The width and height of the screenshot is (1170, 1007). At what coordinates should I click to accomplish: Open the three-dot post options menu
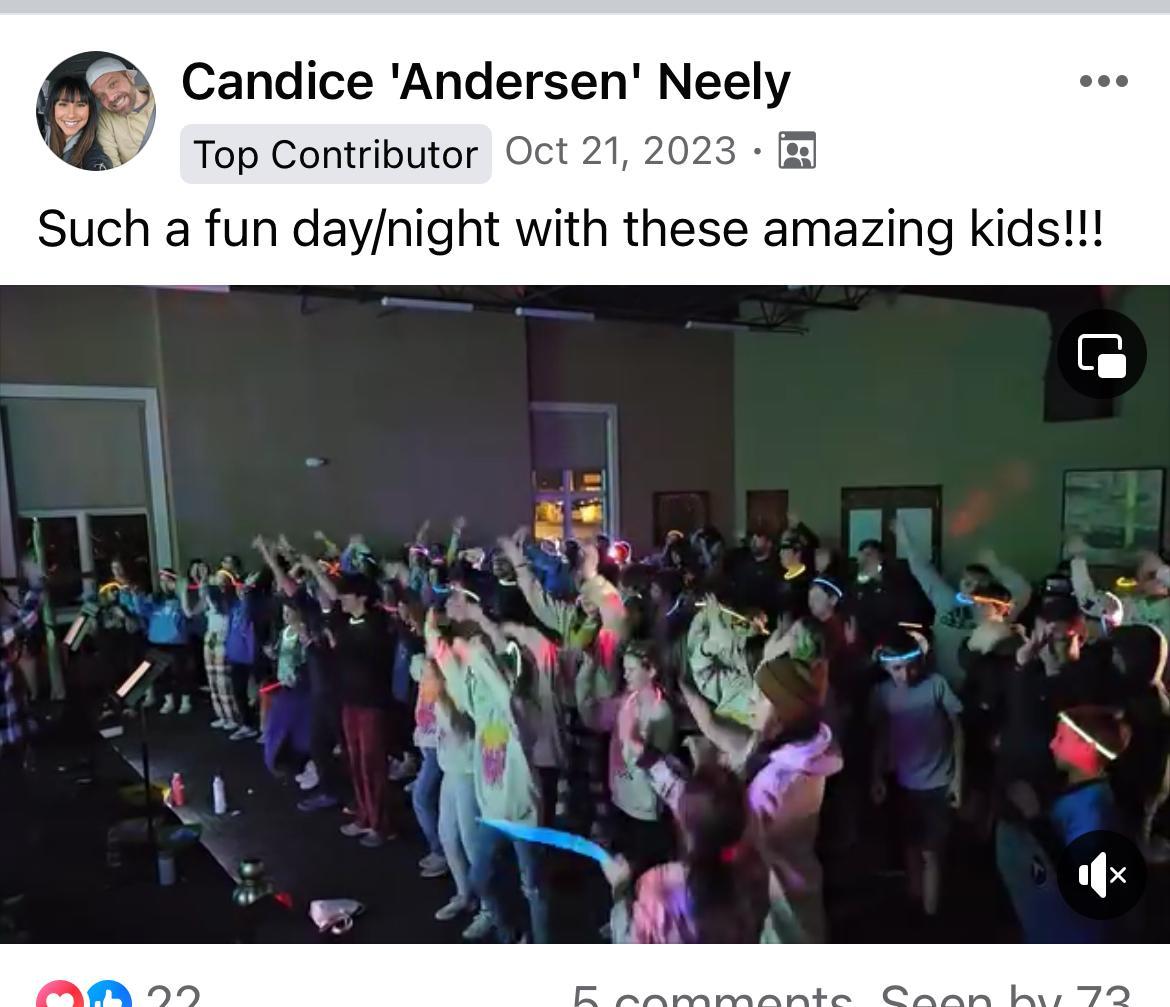pyautogui.click(x=1104, y=81)
